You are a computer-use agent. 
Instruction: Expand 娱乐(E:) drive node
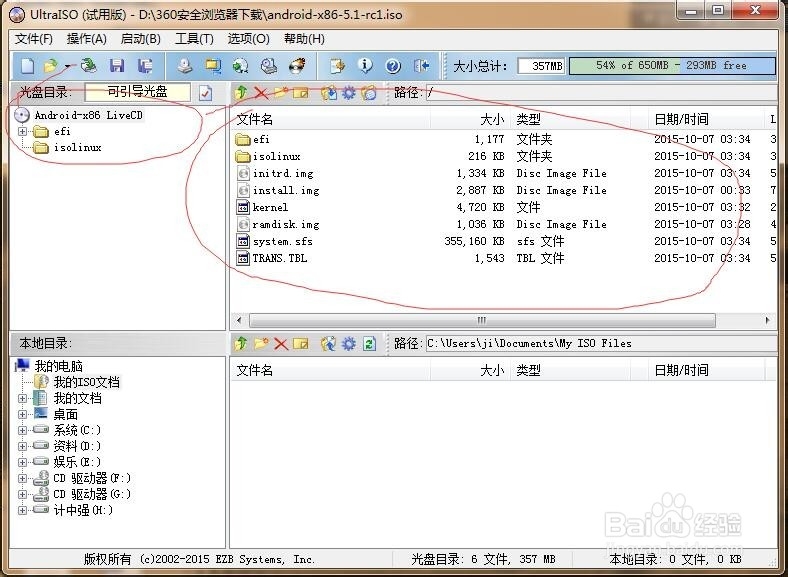tap(22, 462)
